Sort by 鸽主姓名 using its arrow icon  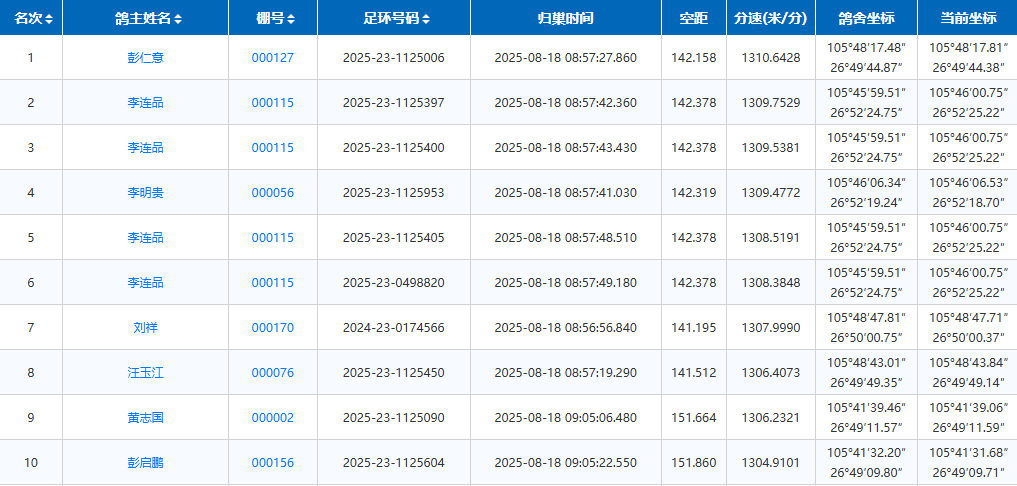(178, 19)
